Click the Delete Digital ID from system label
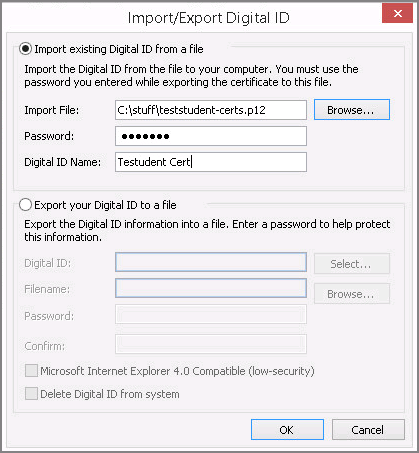 click(110, 394)
